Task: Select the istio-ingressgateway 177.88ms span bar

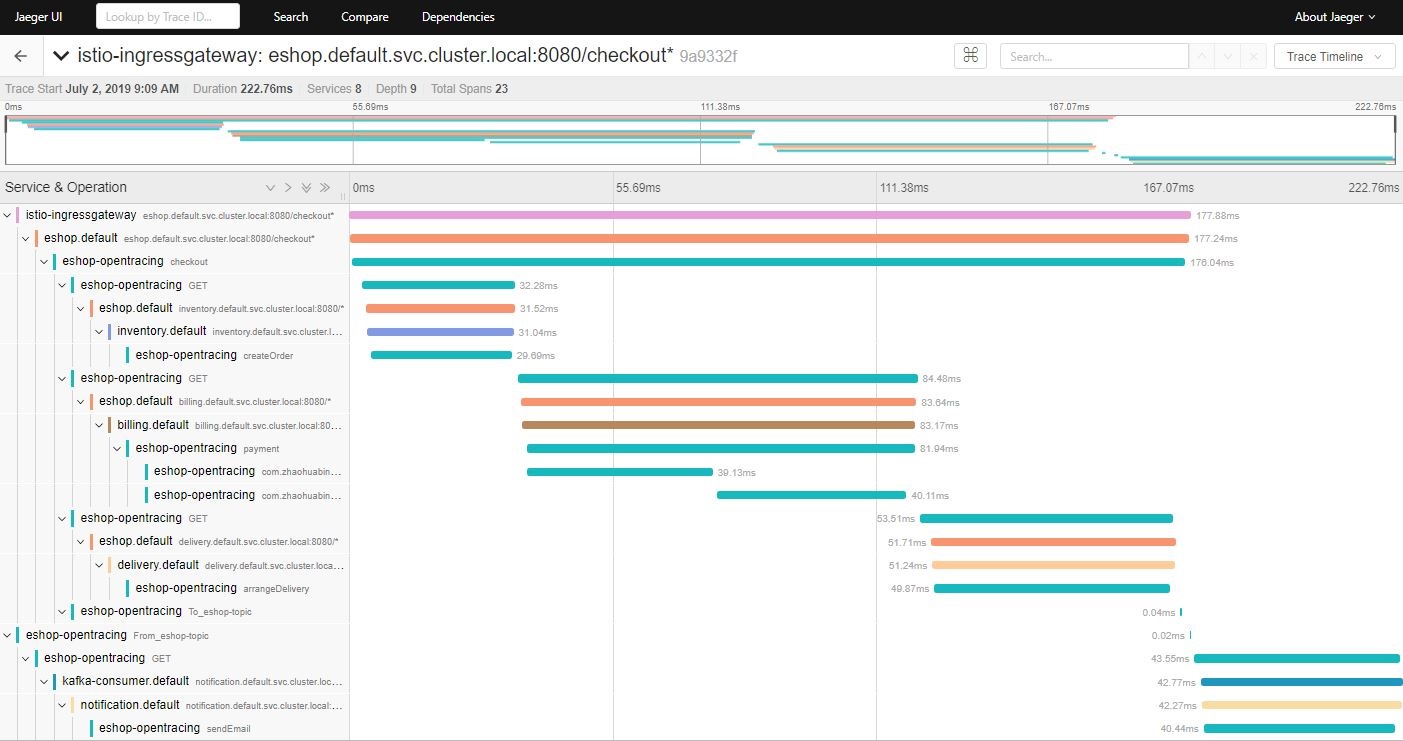Action: 770,215
